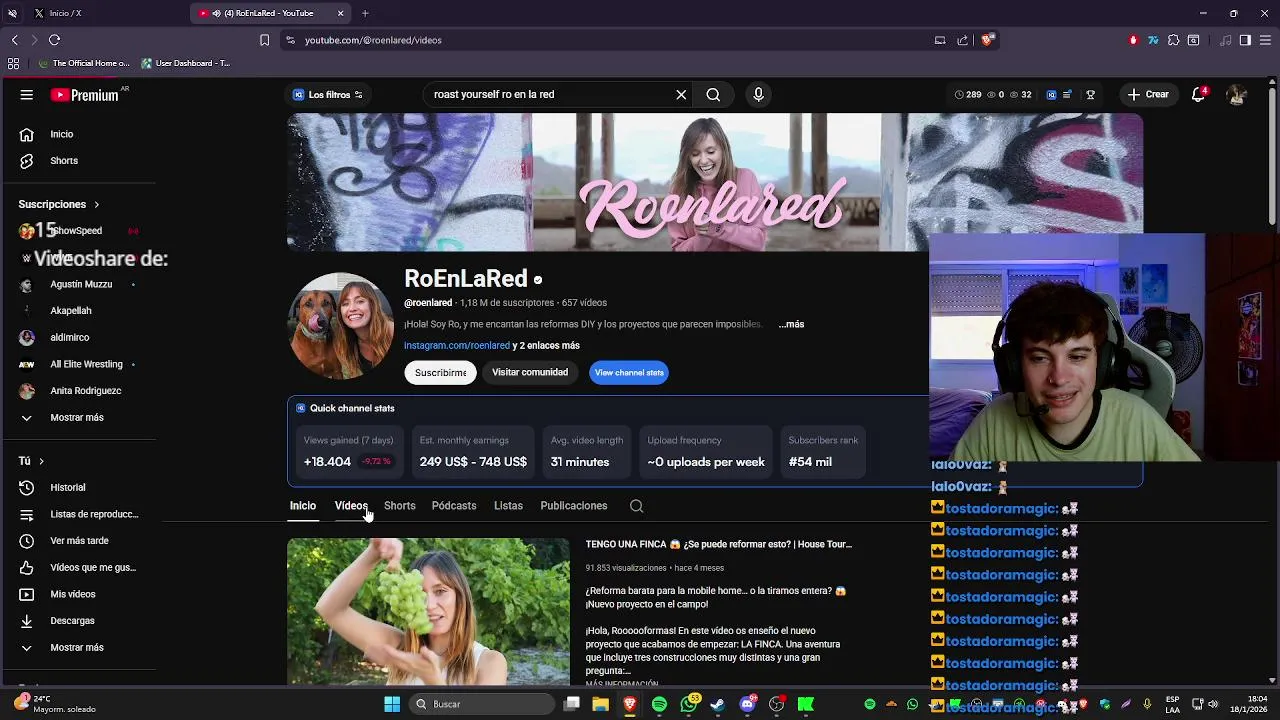Select the Pódcasts channel tab
The image size is (1280, 720).
pos(454,506)
